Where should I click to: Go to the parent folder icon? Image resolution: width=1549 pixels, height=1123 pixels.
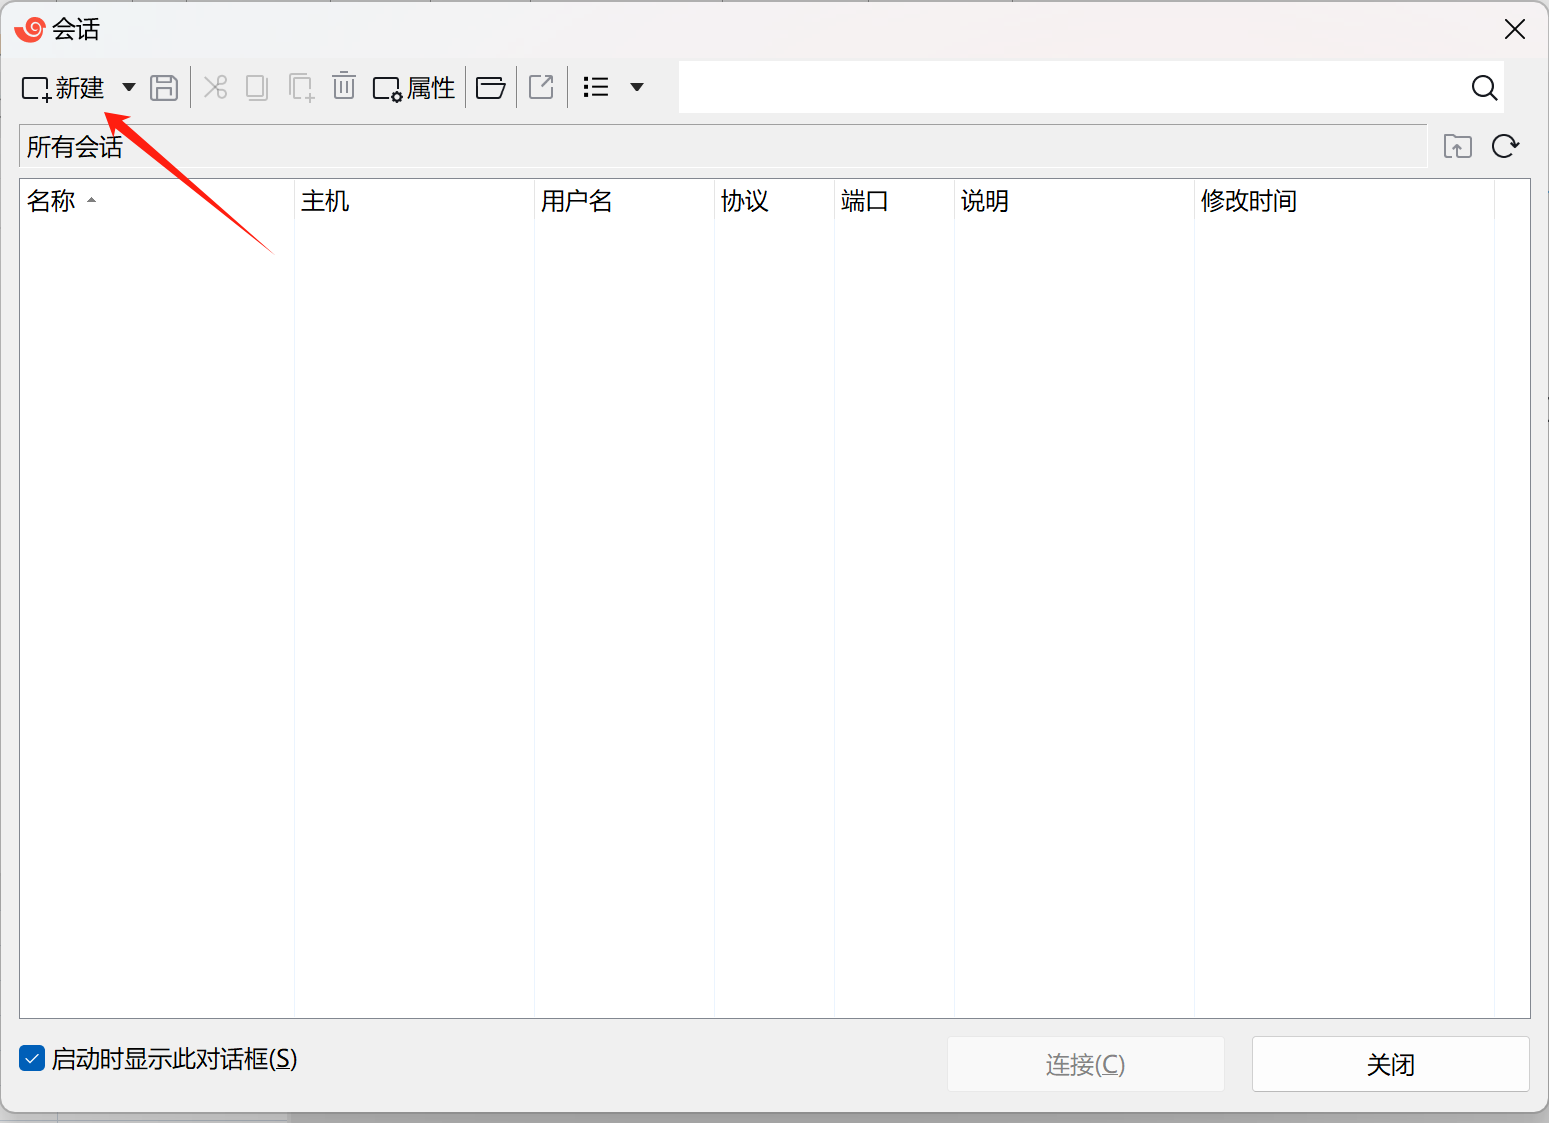1457,147
